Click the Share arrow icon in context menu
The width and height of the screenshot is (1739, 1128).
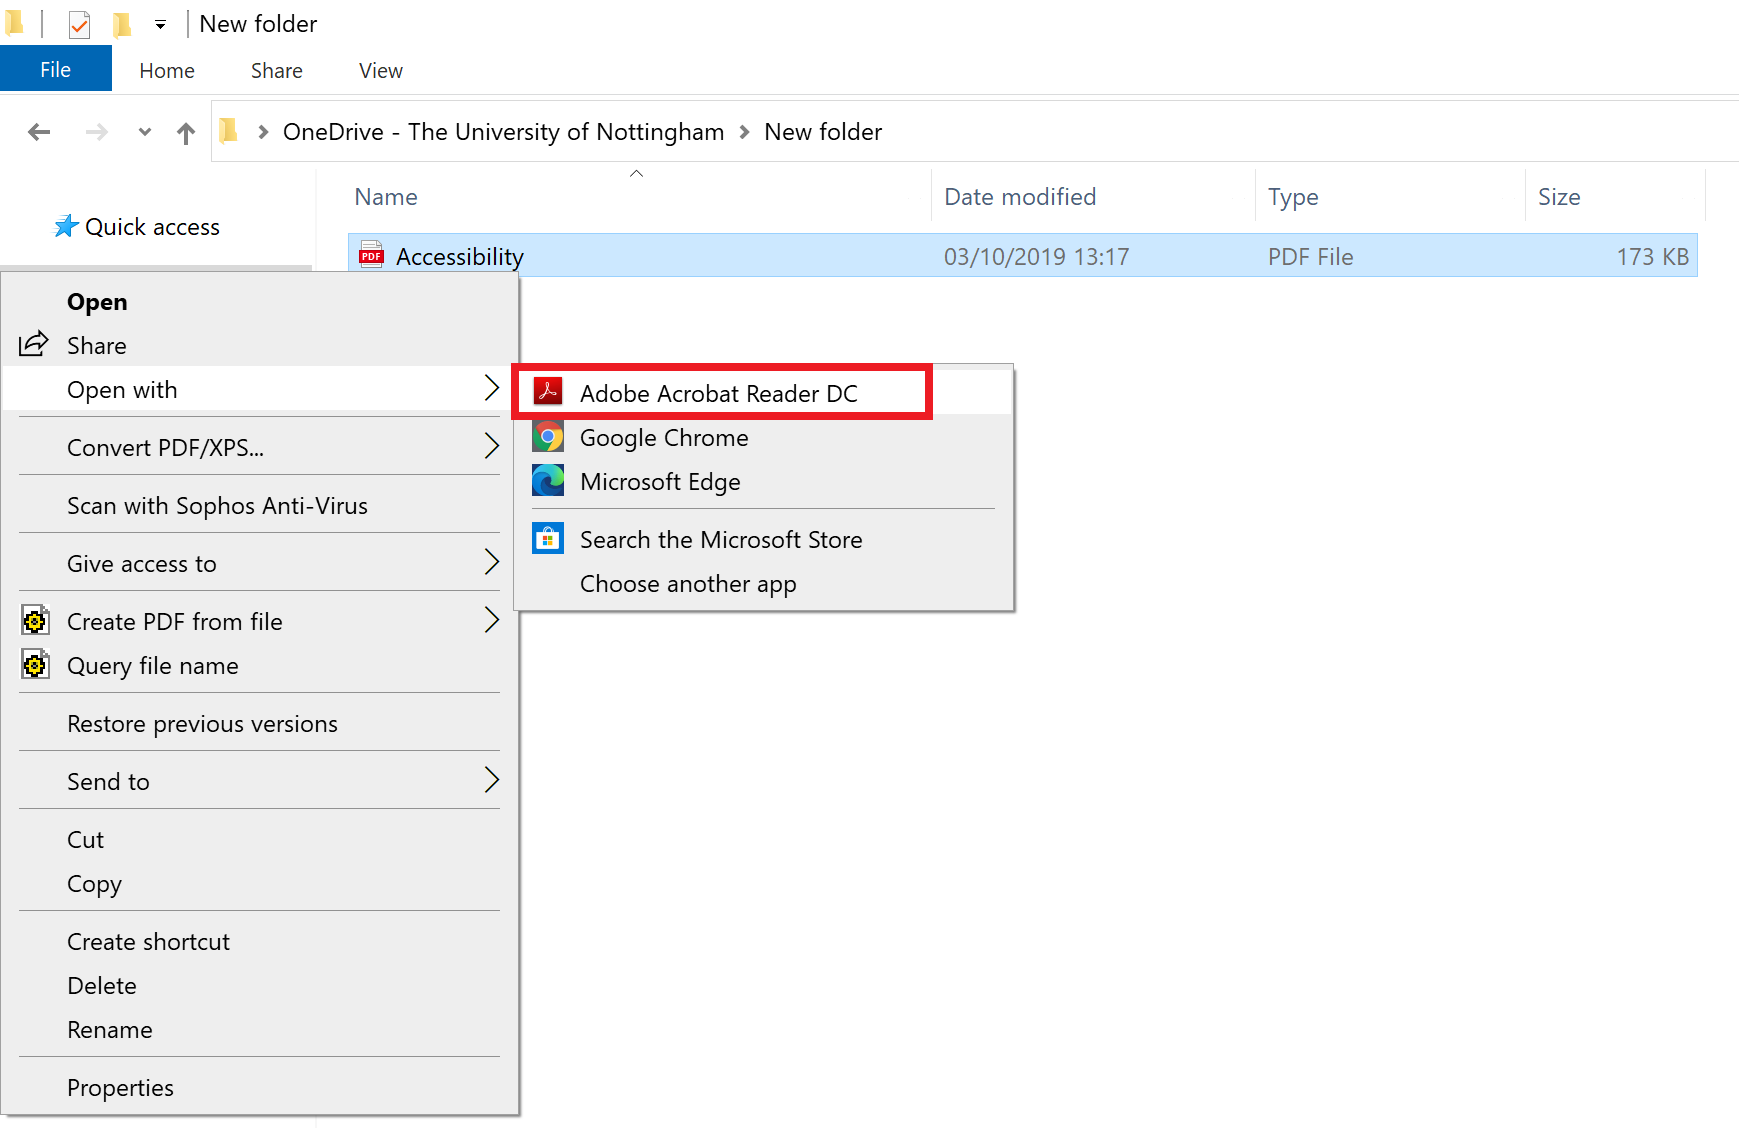pos(33,344)
